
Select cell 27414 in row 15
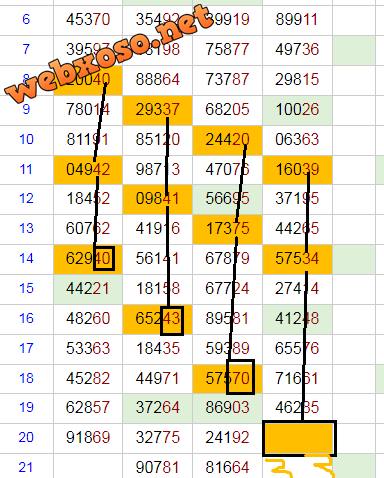(297, 289)
